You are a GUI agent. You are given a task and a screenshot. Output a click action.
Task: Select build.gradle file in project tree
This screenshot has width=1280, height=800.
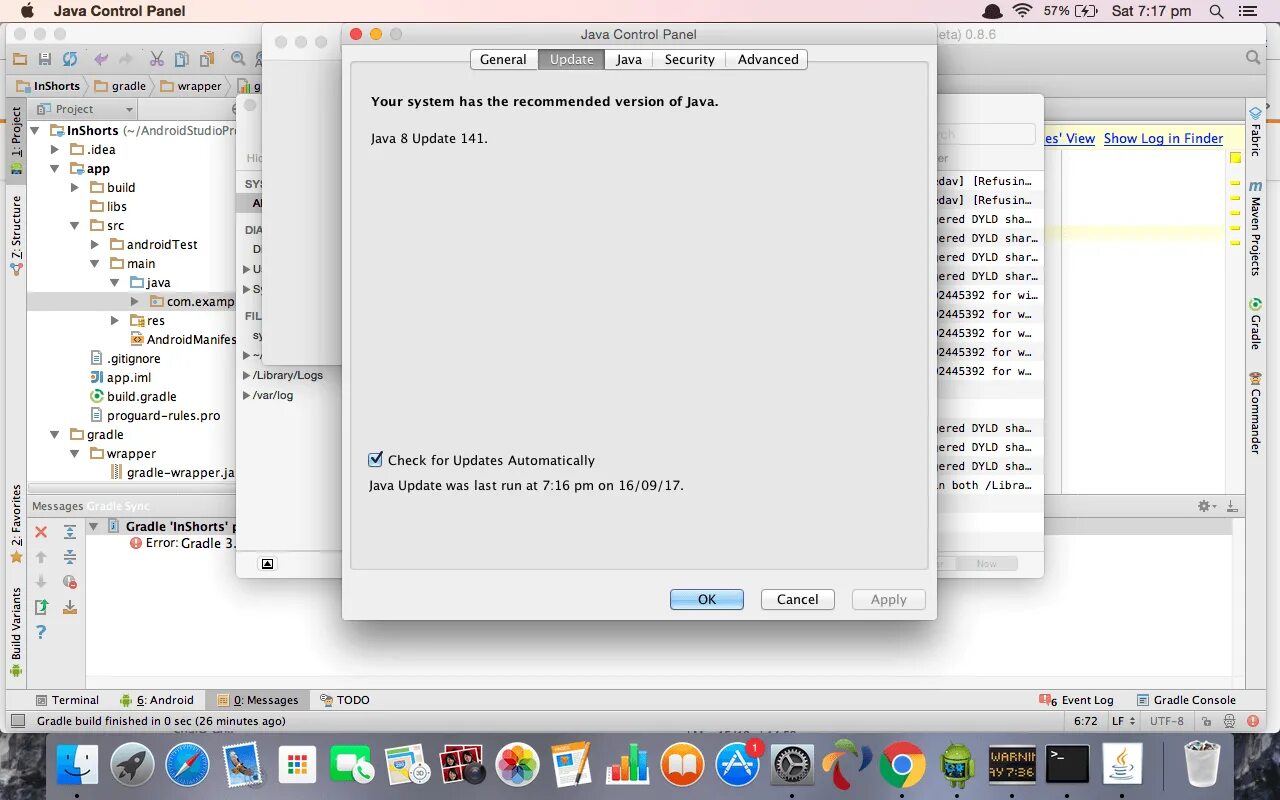tap(133, 397)
